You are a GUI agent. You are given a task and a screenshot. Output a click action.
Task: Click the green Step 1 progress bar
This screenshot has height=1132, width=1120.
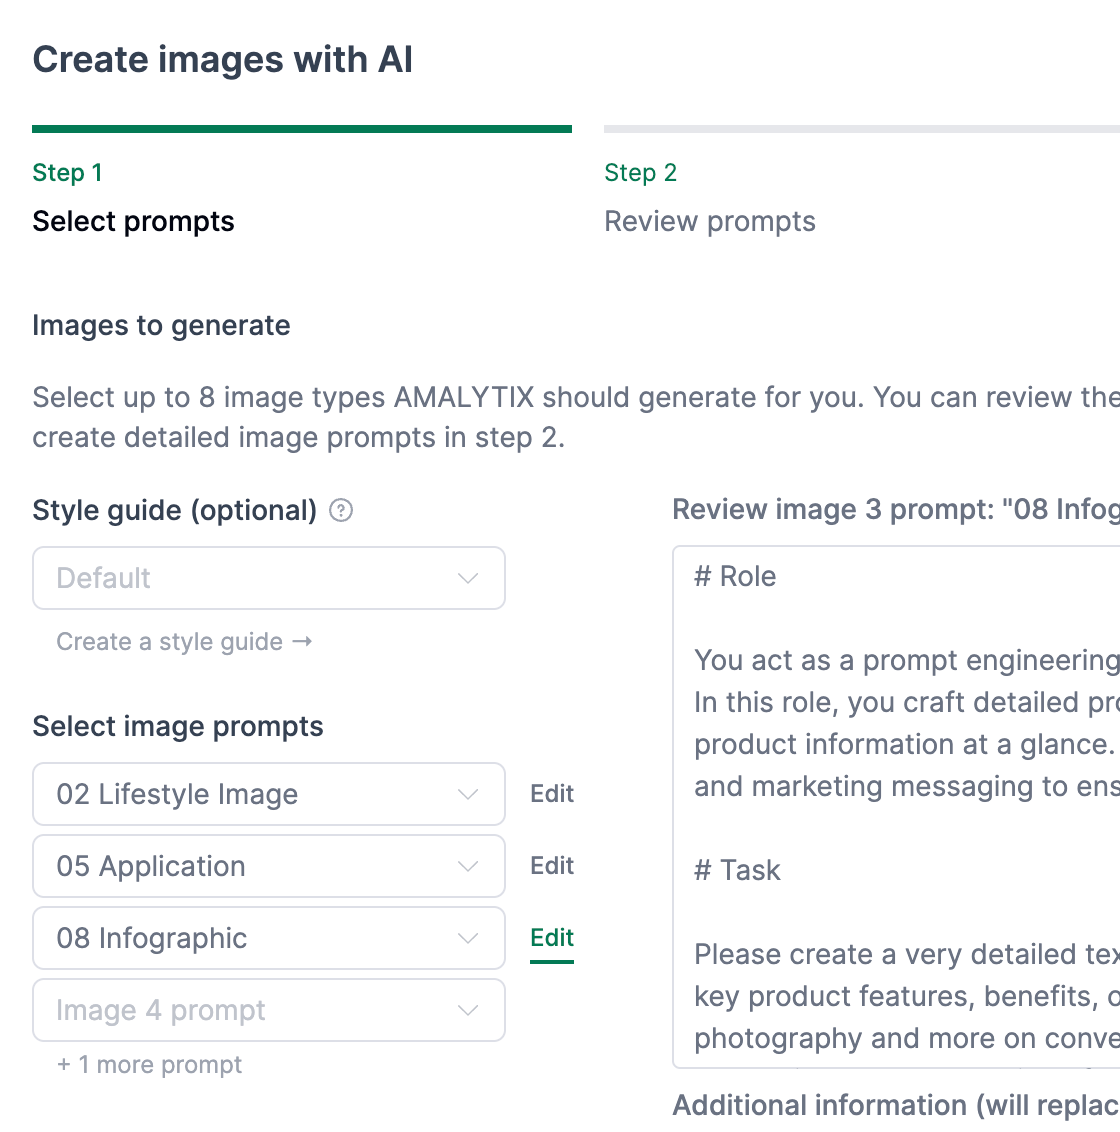[300, 128]
